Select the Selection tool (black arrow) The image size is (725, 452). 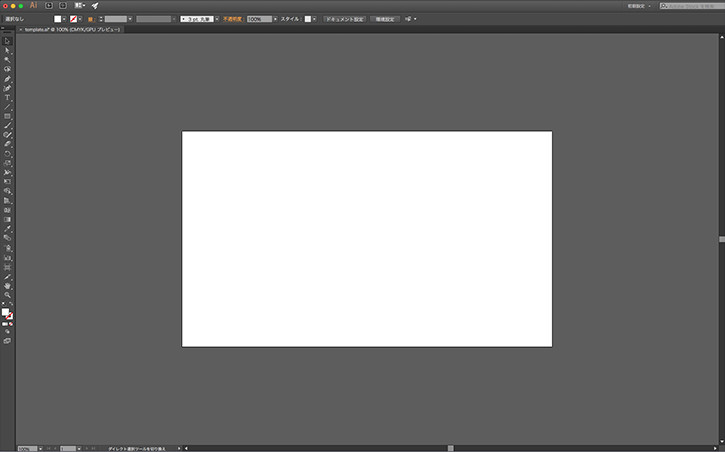click(x=7, y=41)
